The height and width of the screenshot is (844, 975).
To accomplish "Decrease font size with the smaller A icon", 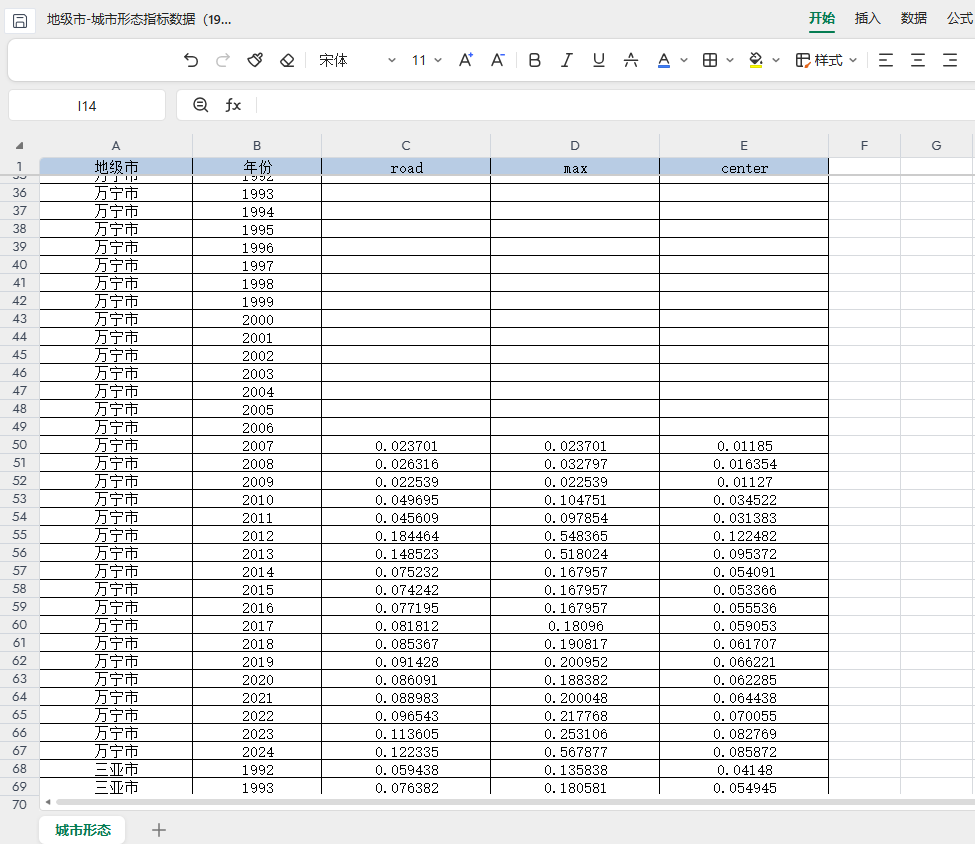I will tap(498, 61).
